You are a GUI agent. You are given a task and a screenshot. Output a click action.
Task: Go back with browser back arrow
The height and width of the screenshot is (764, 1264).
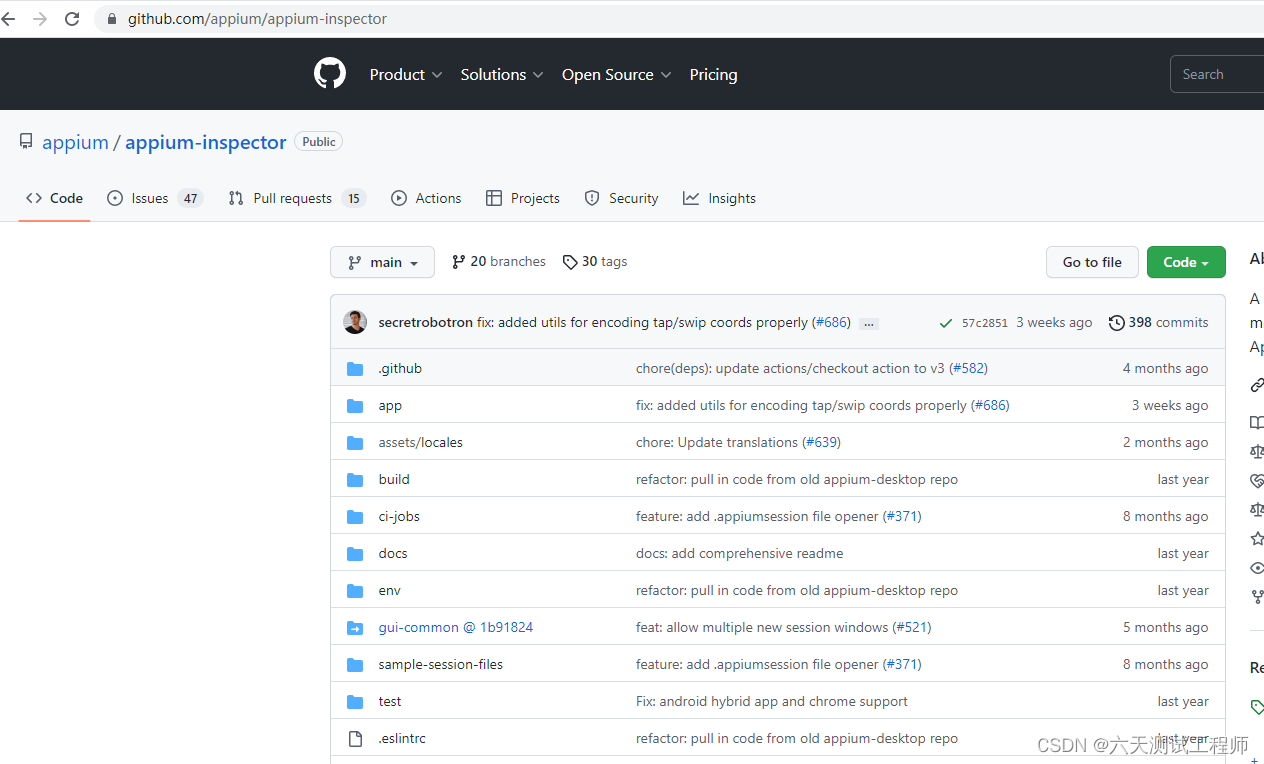pyautogui.click(x=8, y=19)
